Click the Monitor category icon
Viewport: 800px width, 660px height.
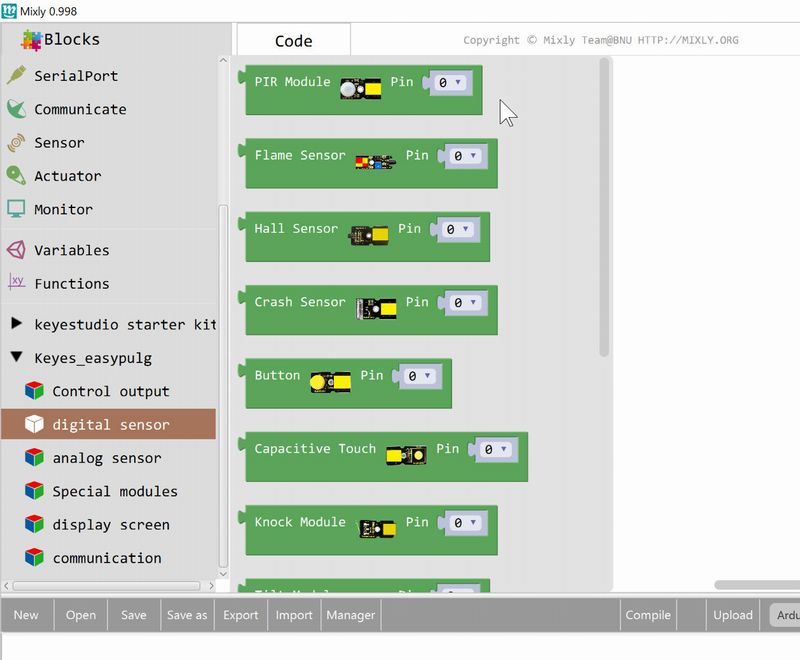[x=16, y=209]
